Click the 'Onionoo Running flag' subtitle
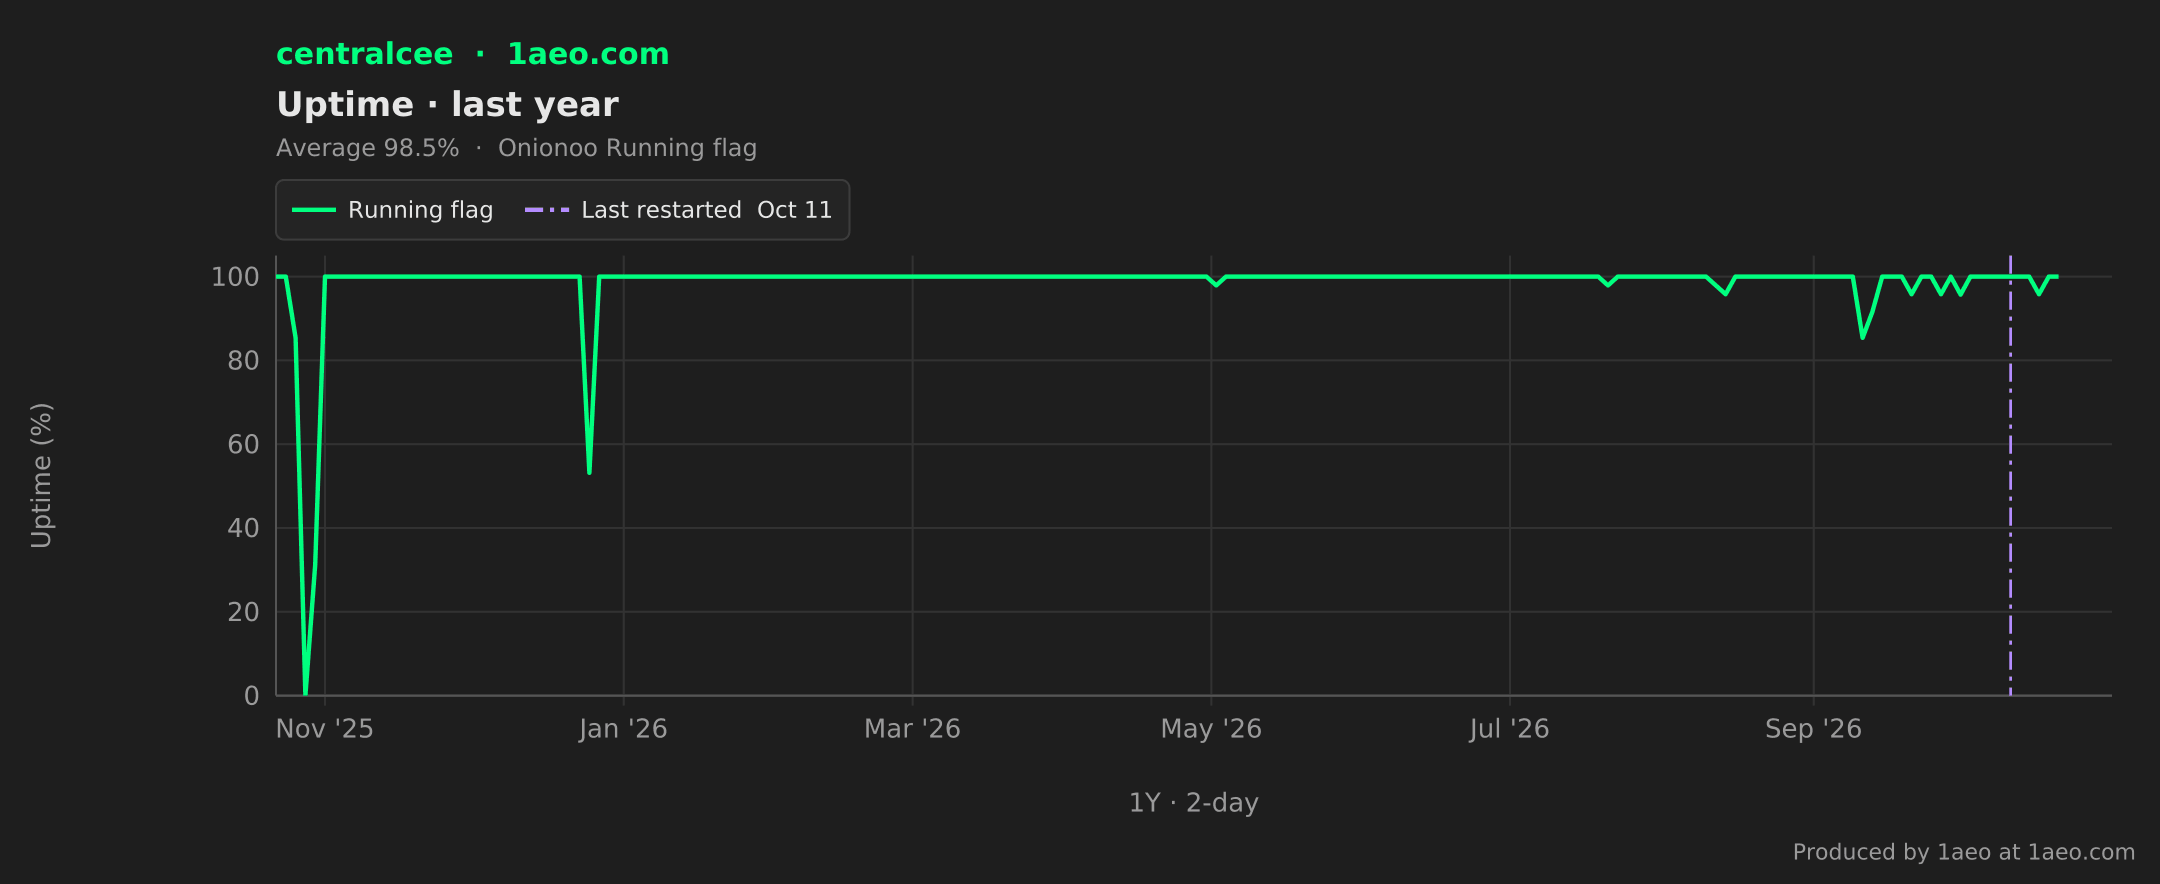This screenshot has width=2160, height=884. (627, 148)
